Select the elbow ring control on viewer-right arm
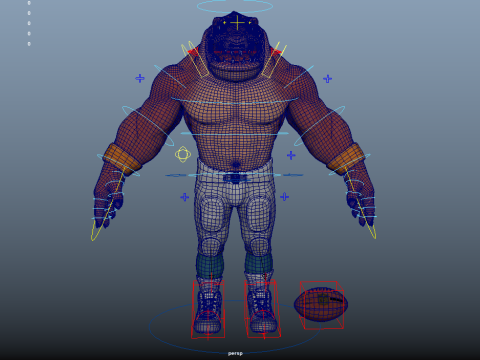 coord(319,126)
